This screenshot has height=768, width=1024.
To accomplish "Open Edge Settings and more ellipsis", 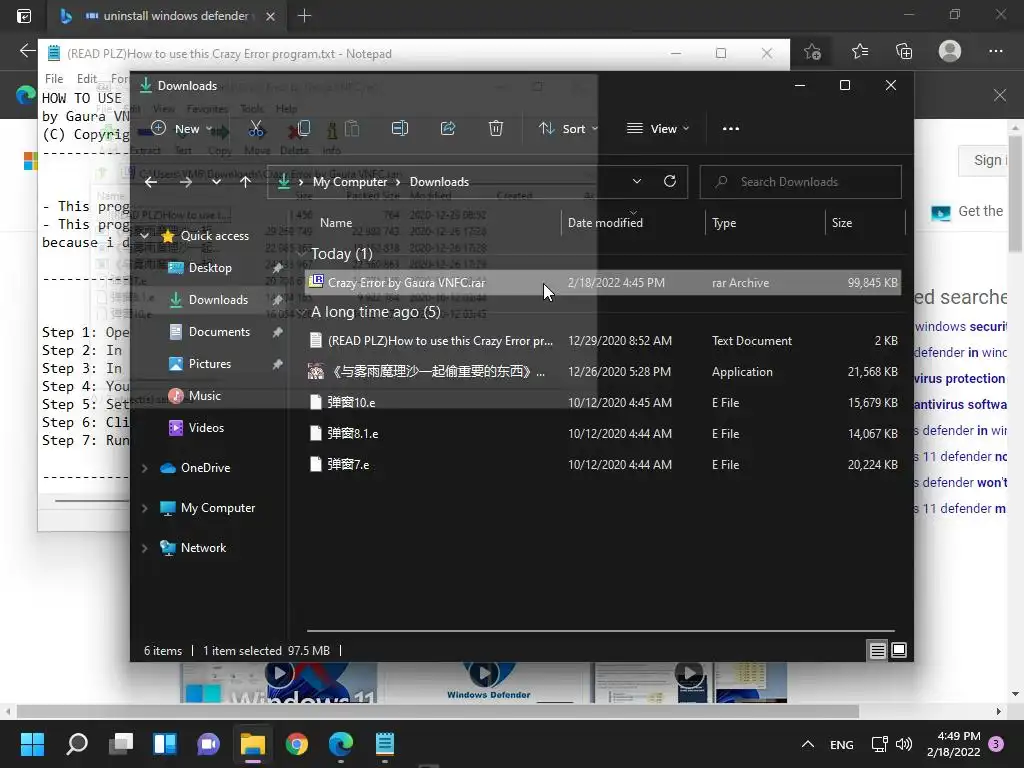I will [995, 51].
